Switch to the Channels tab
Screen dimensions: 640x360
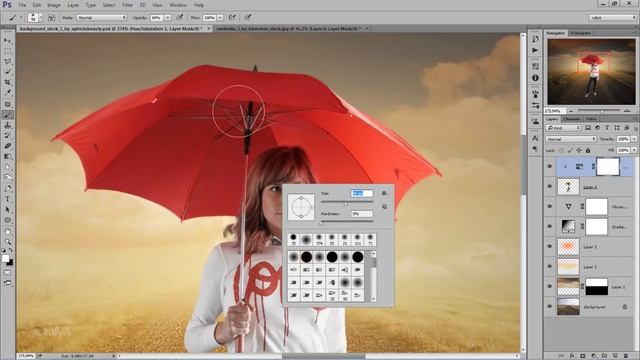click(x=572, y=119)
